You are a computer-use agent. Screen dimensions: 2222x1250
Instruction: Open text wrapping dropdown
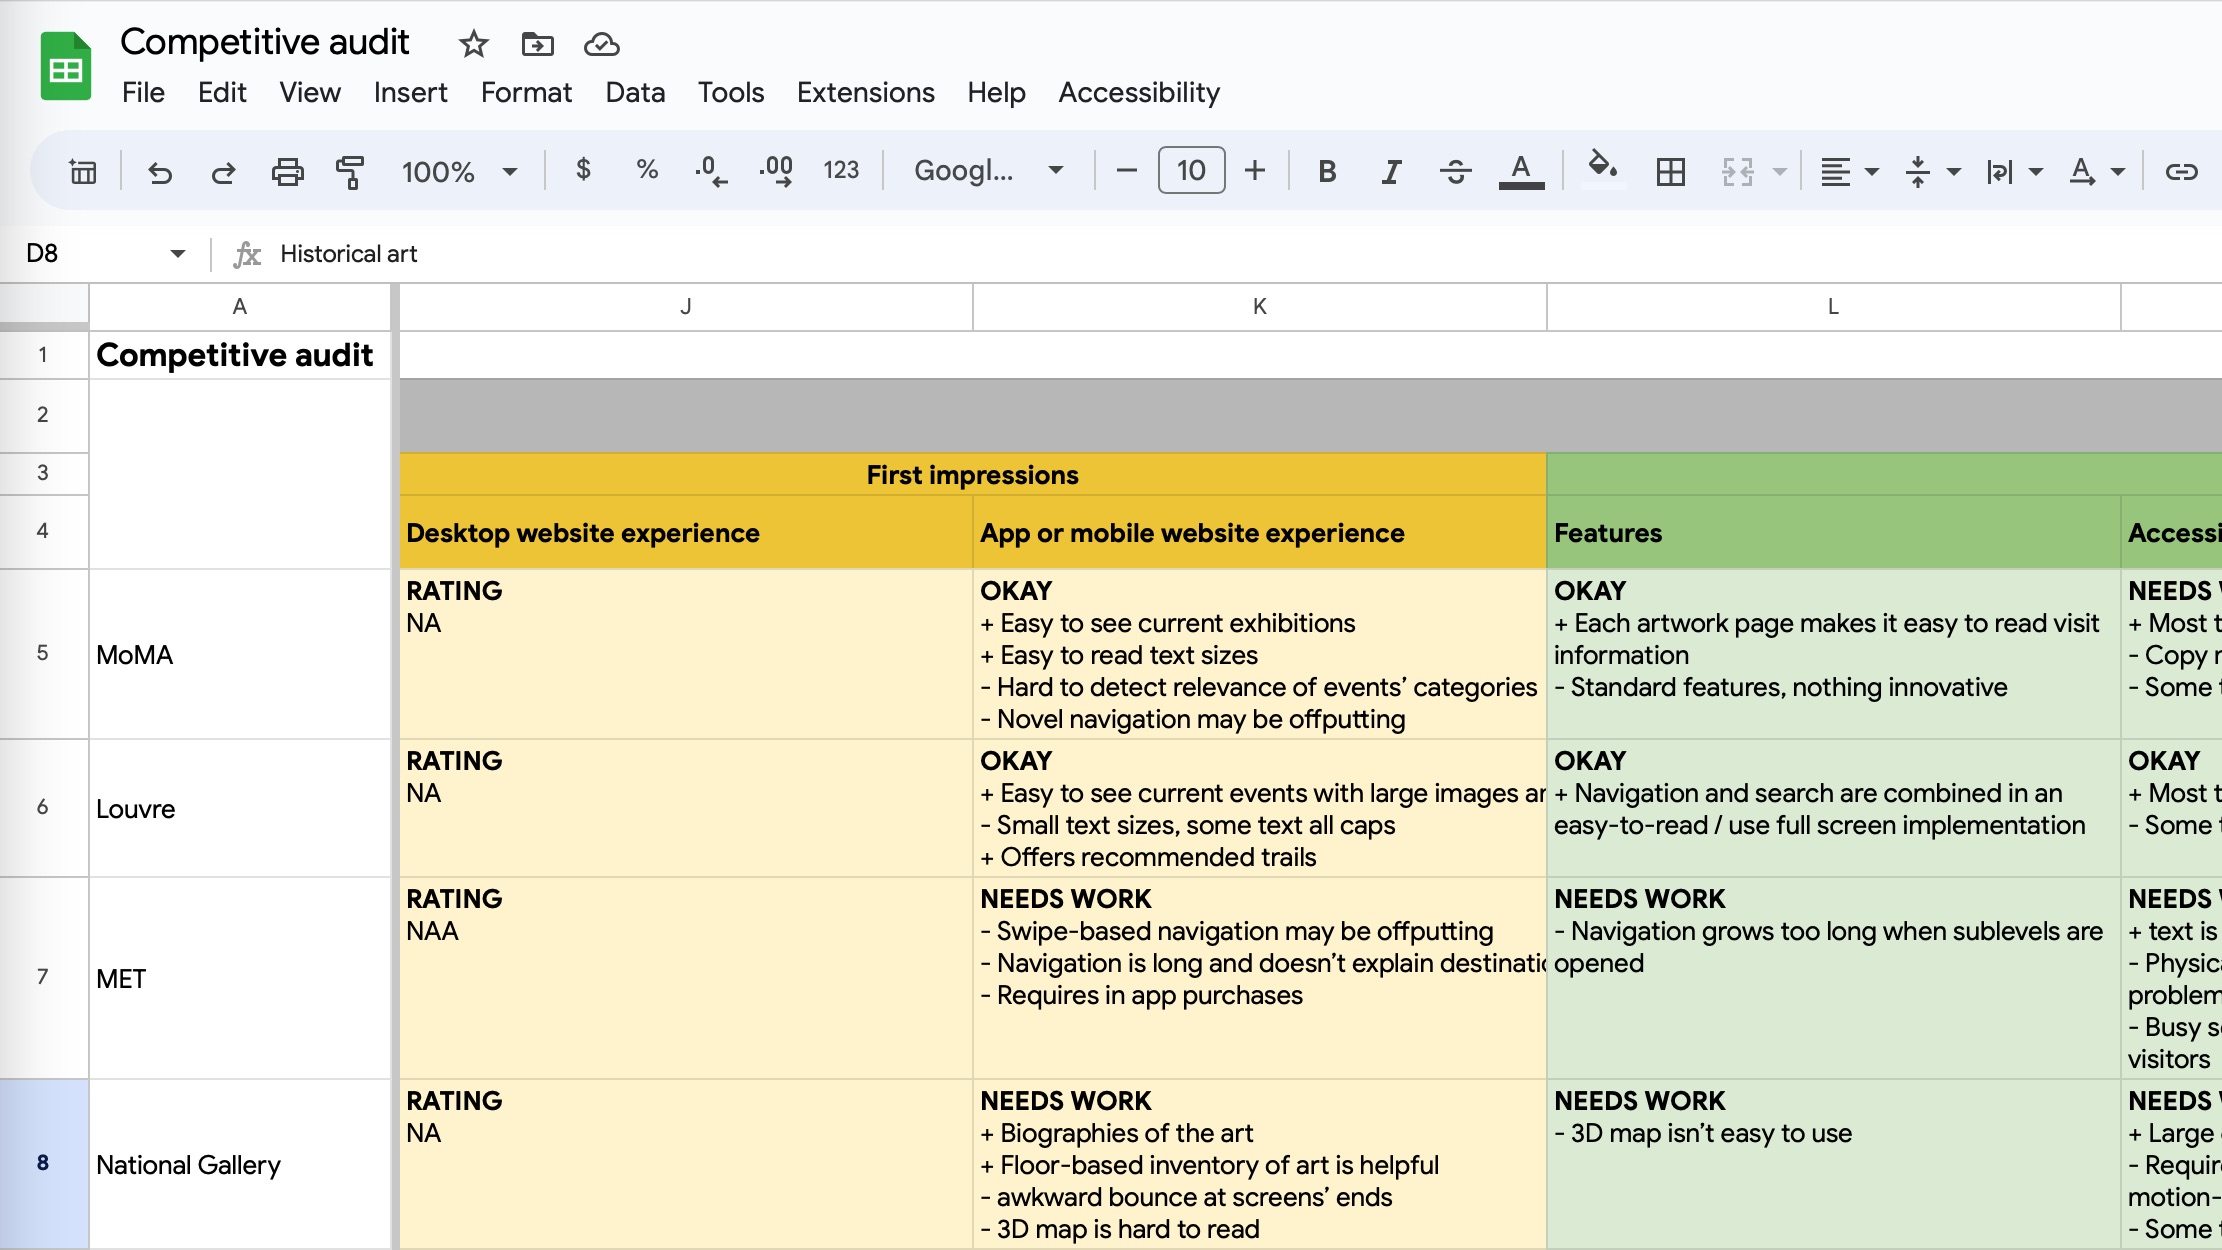2014,172
